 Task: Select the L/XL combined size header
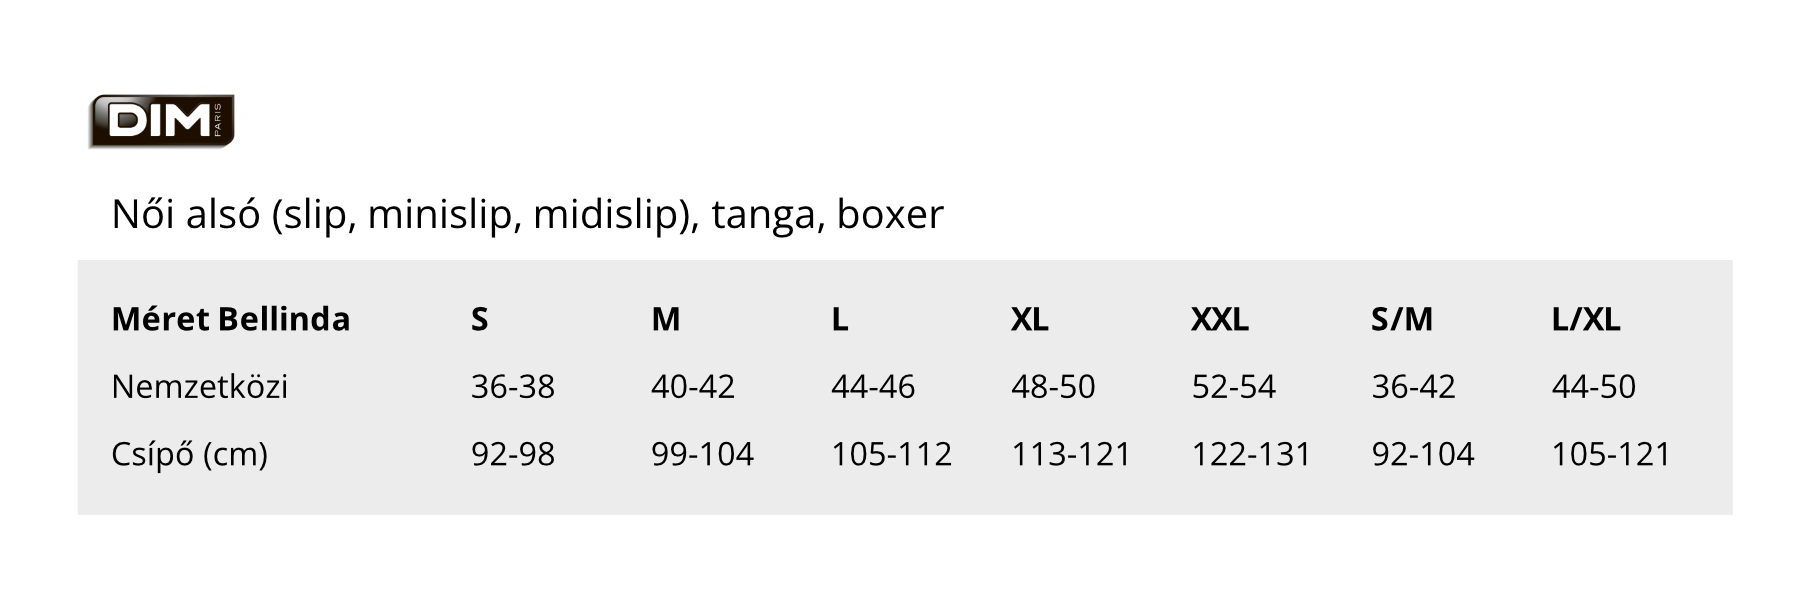click(x=1586, y=319)
